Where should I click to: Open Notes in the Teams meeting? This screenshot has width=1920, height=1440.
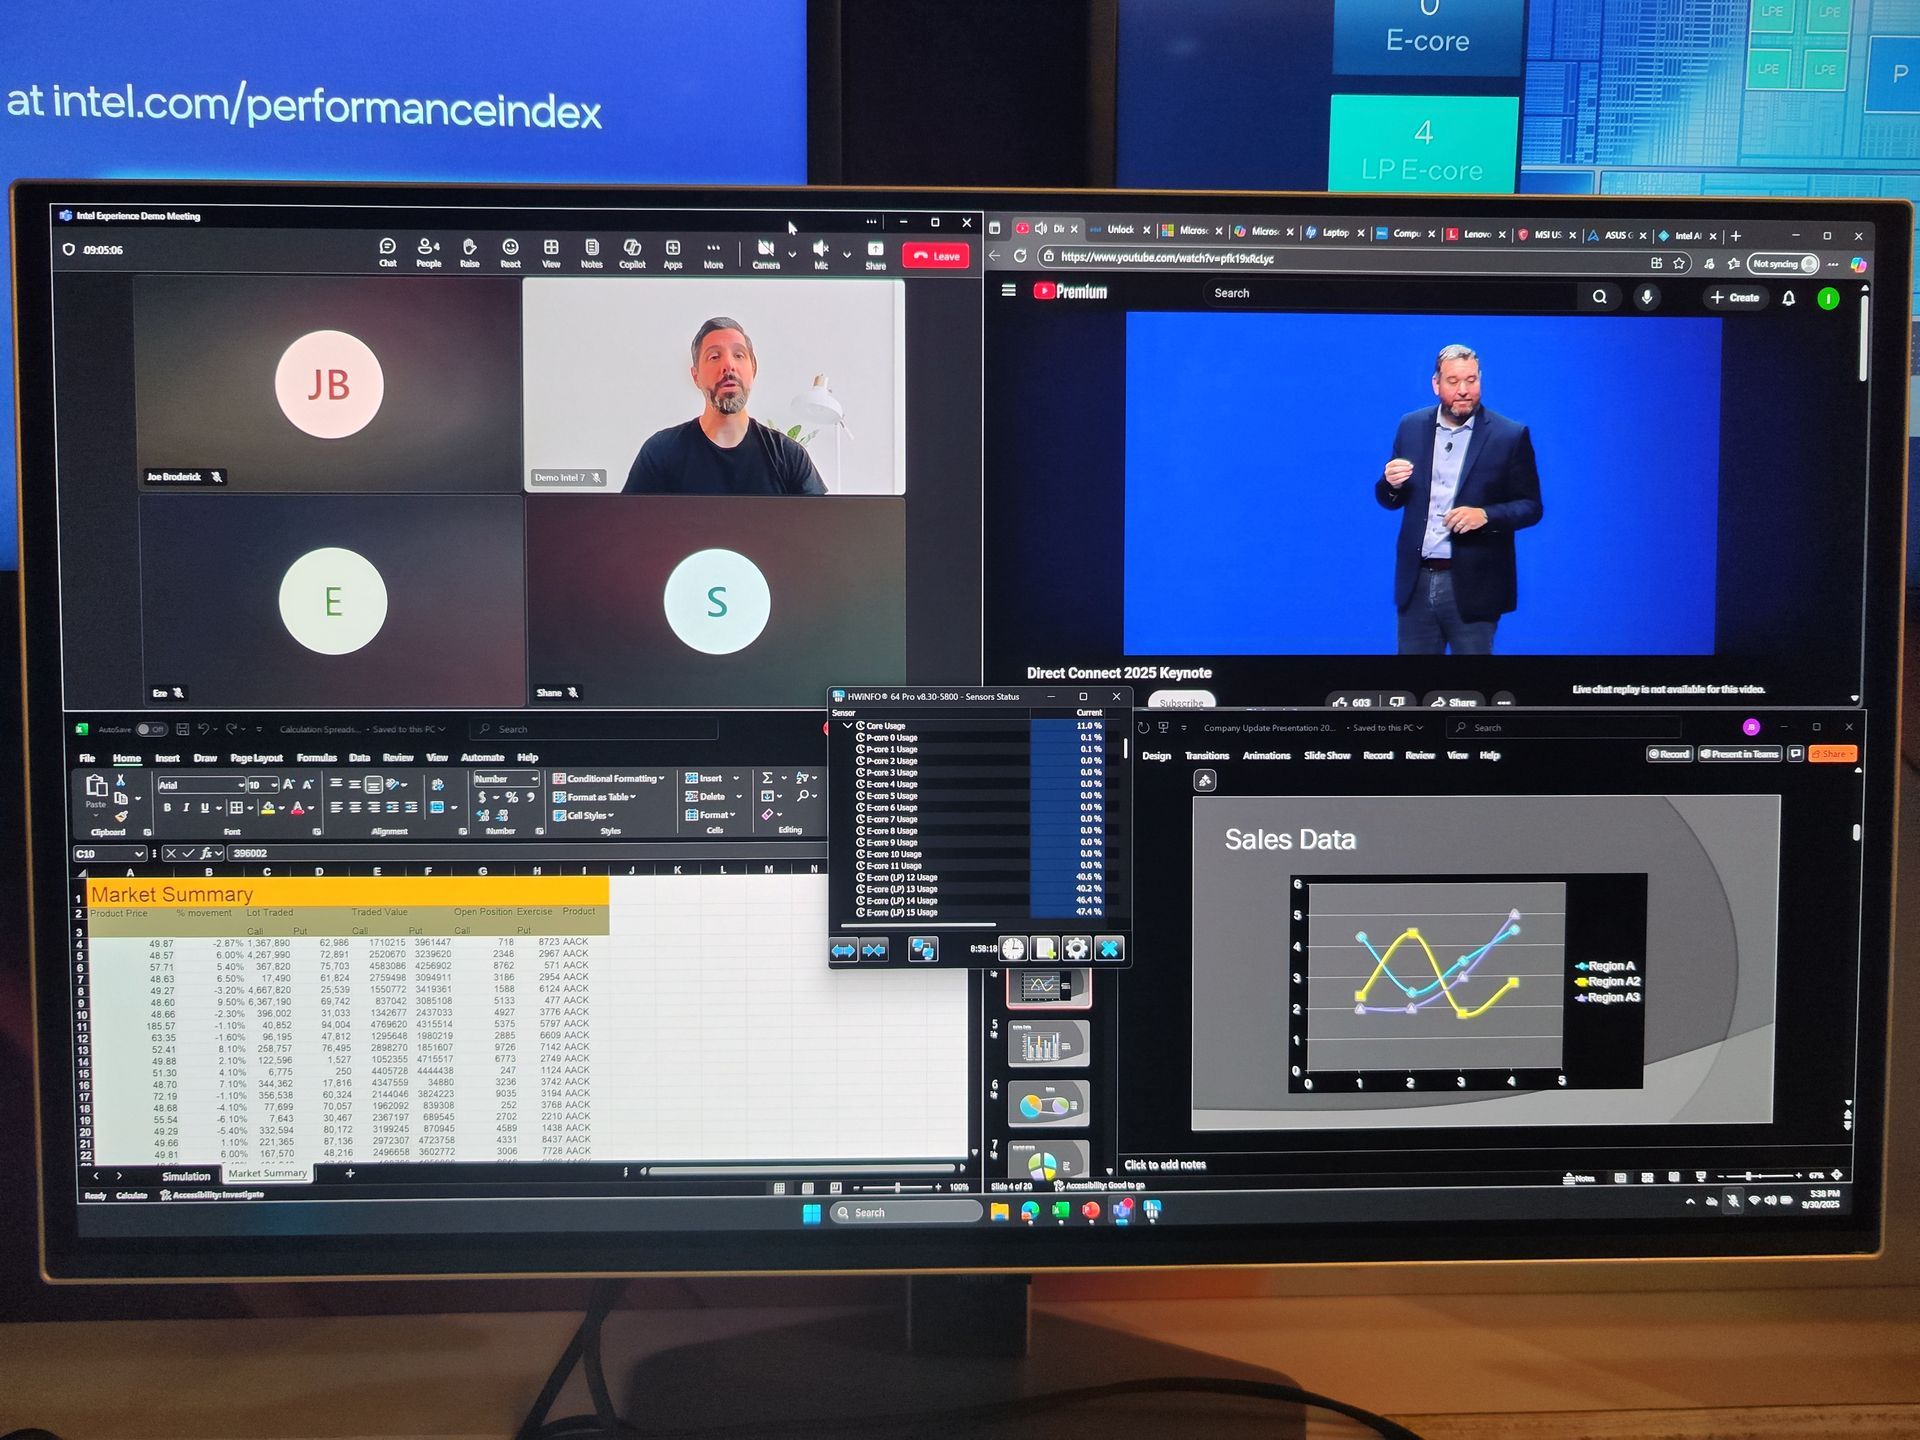pyautogui.click(x=592, y=252)
